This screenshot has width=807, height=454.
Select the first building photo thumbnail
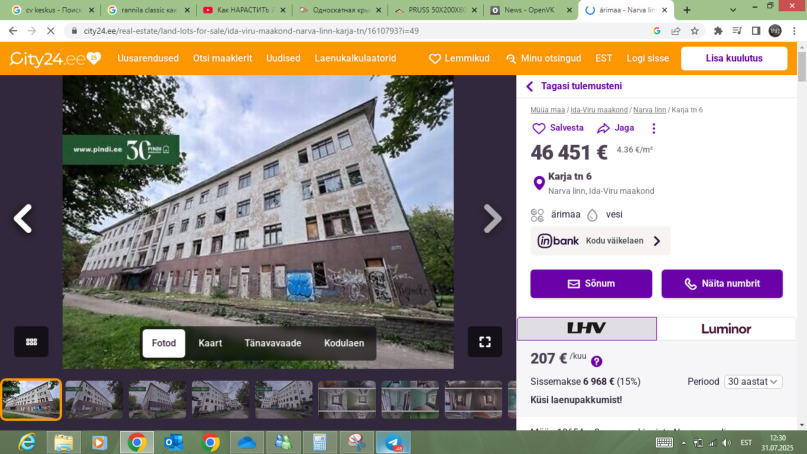point(31,399)
